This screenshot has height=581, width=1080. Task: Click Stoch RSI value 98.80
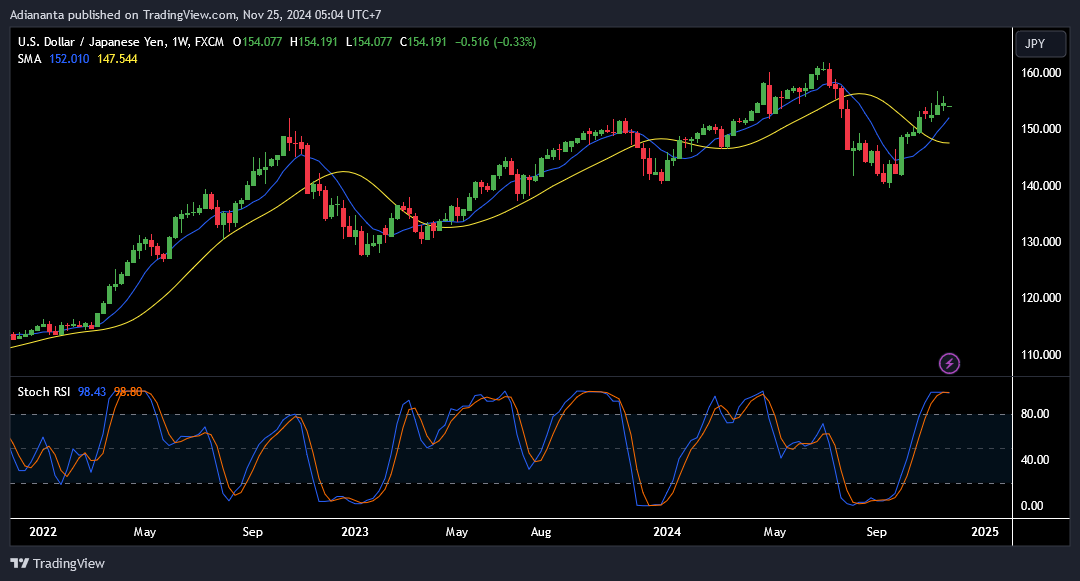[128, 392]
